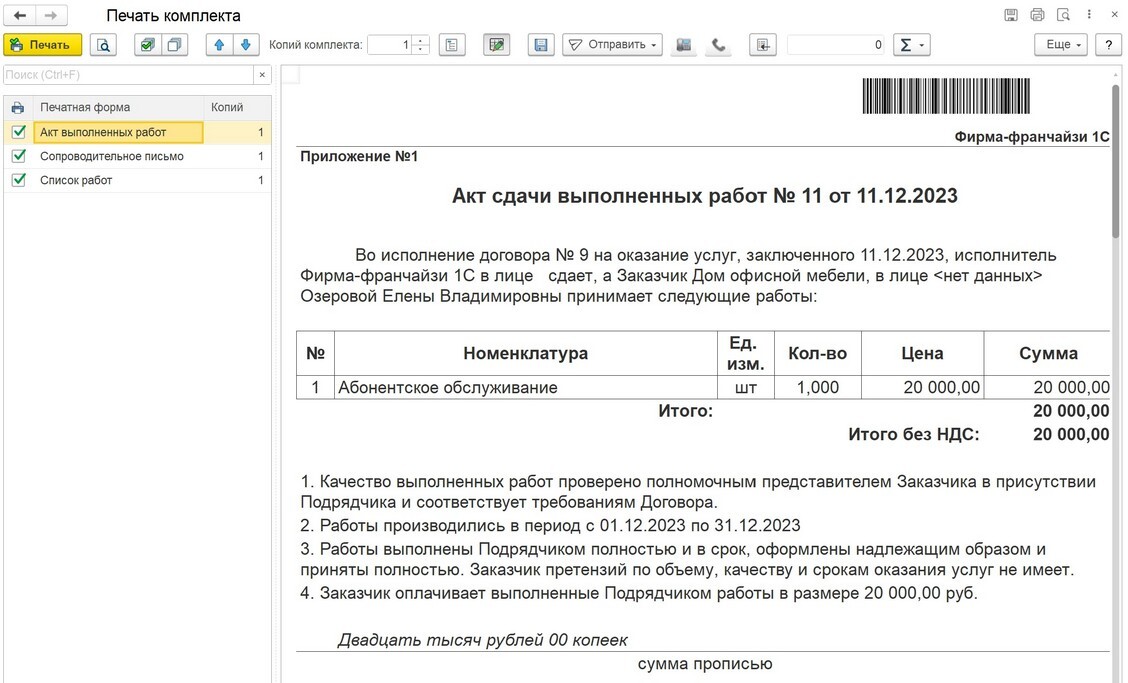Click the barcode image in the document

coord(946,95)
